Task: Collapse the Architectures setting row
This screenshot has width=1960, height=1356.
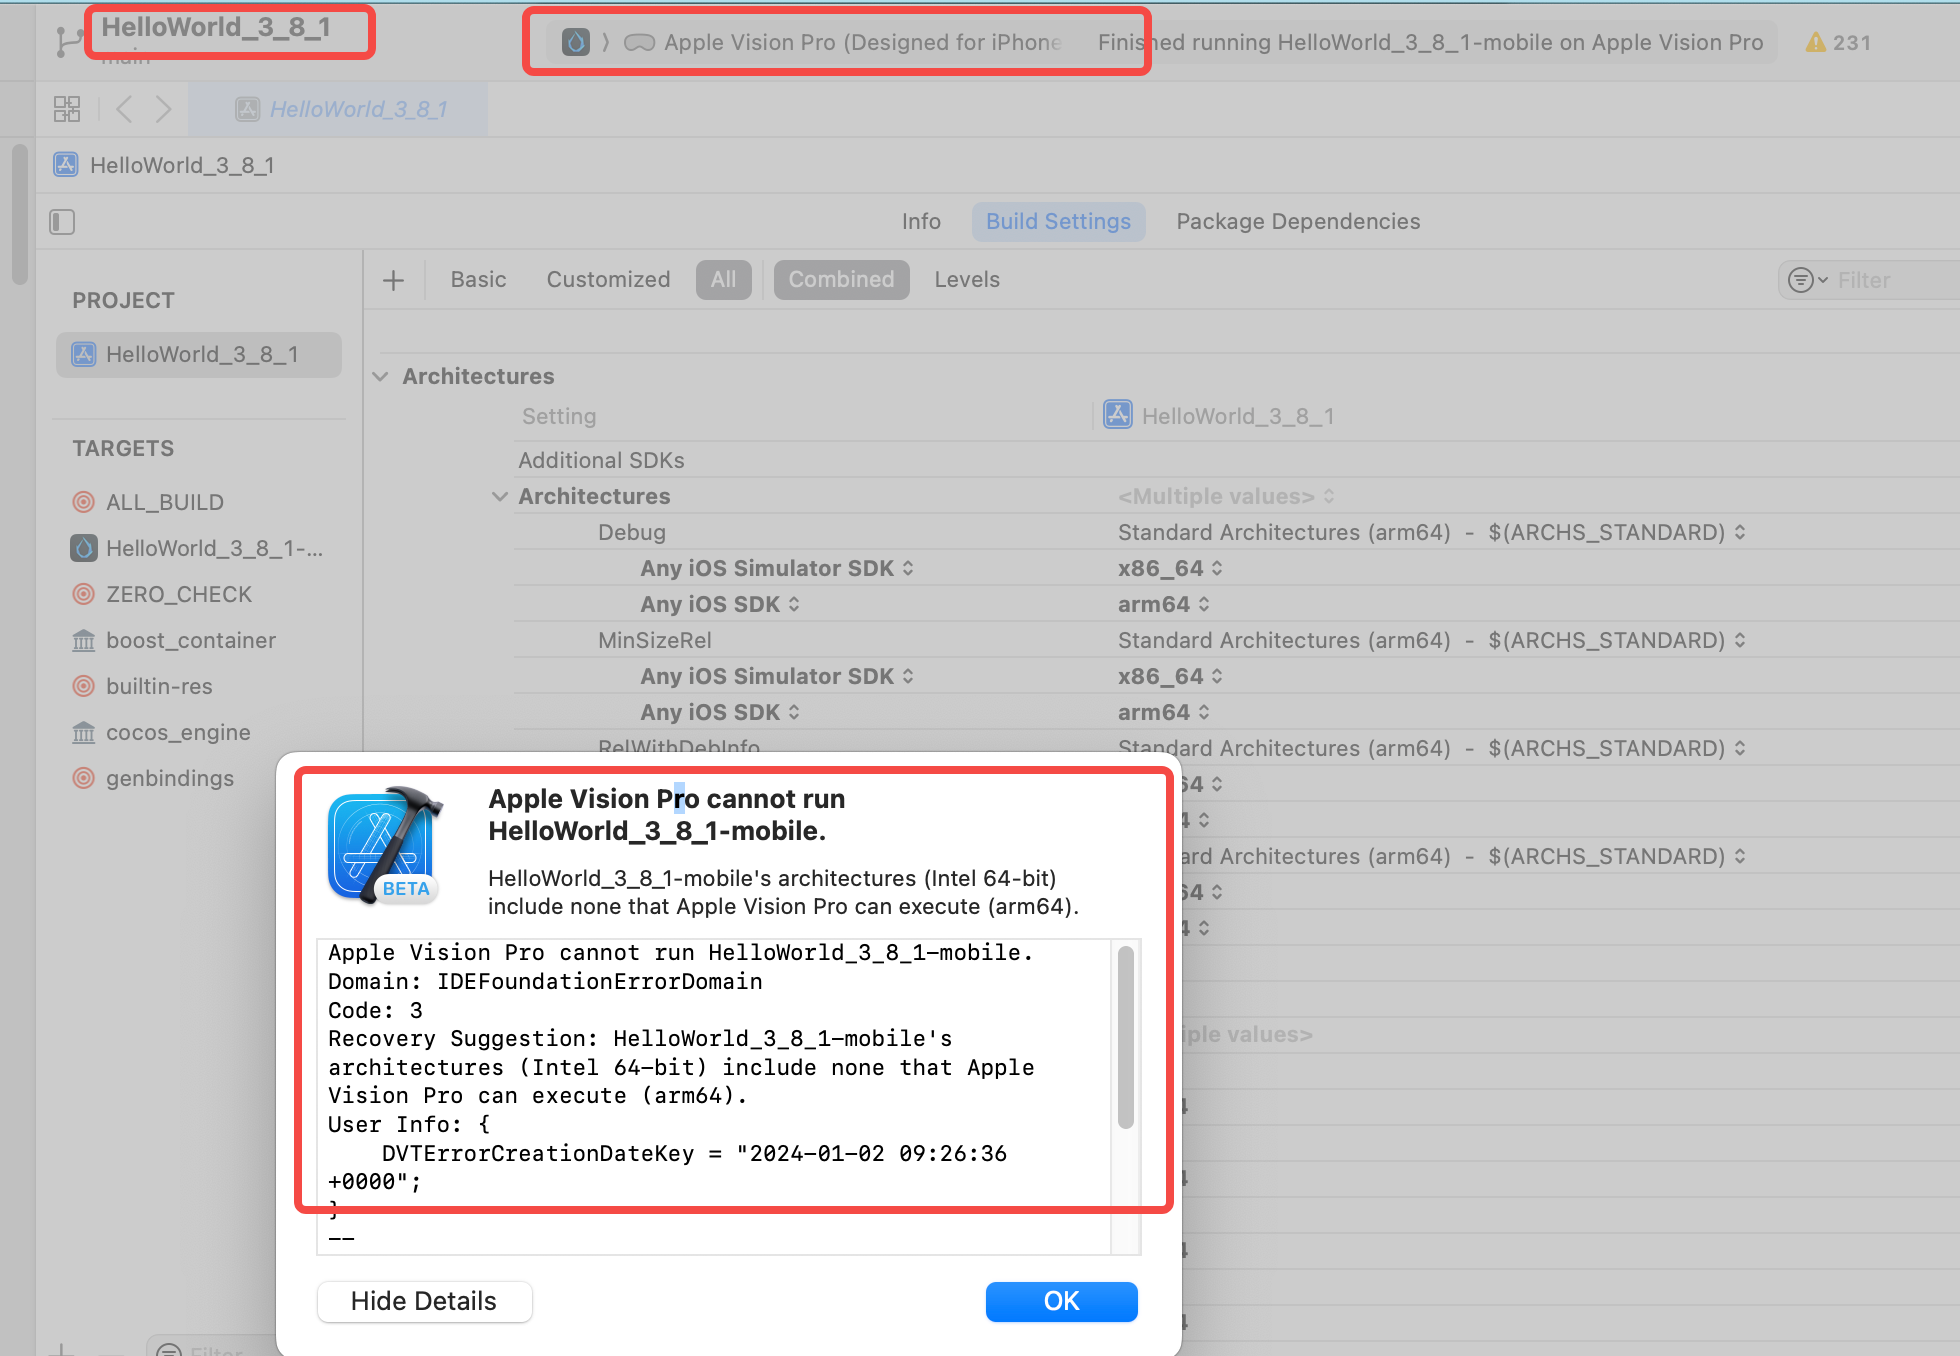Action: pos(500,496)
